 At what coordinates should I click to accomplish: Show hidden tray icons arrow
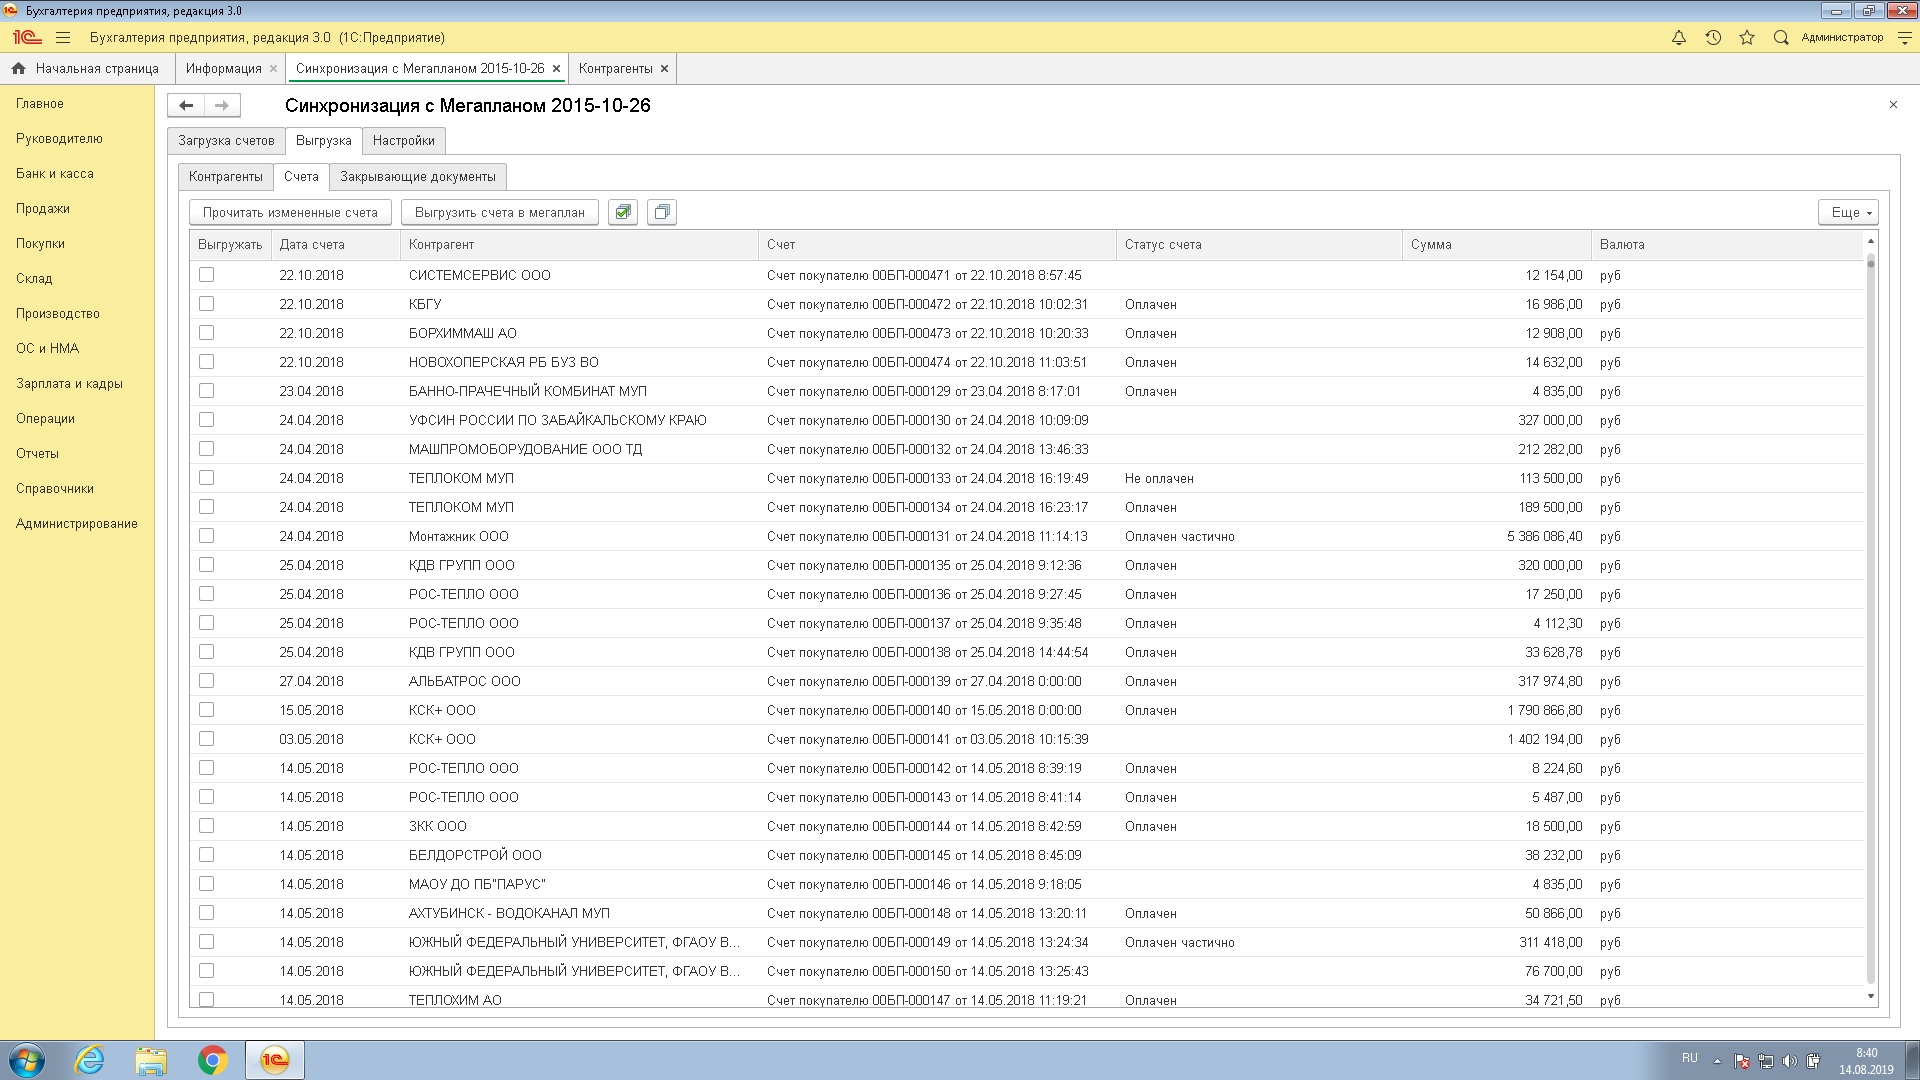[1717, 1061]
